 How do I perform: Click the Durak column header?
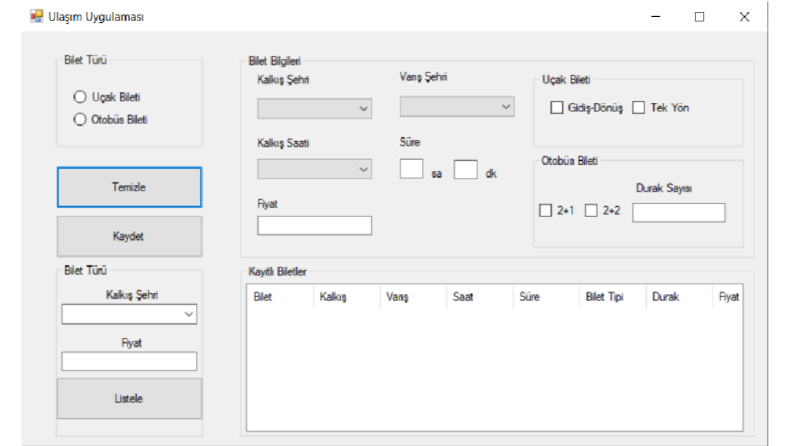click(679, 297)
